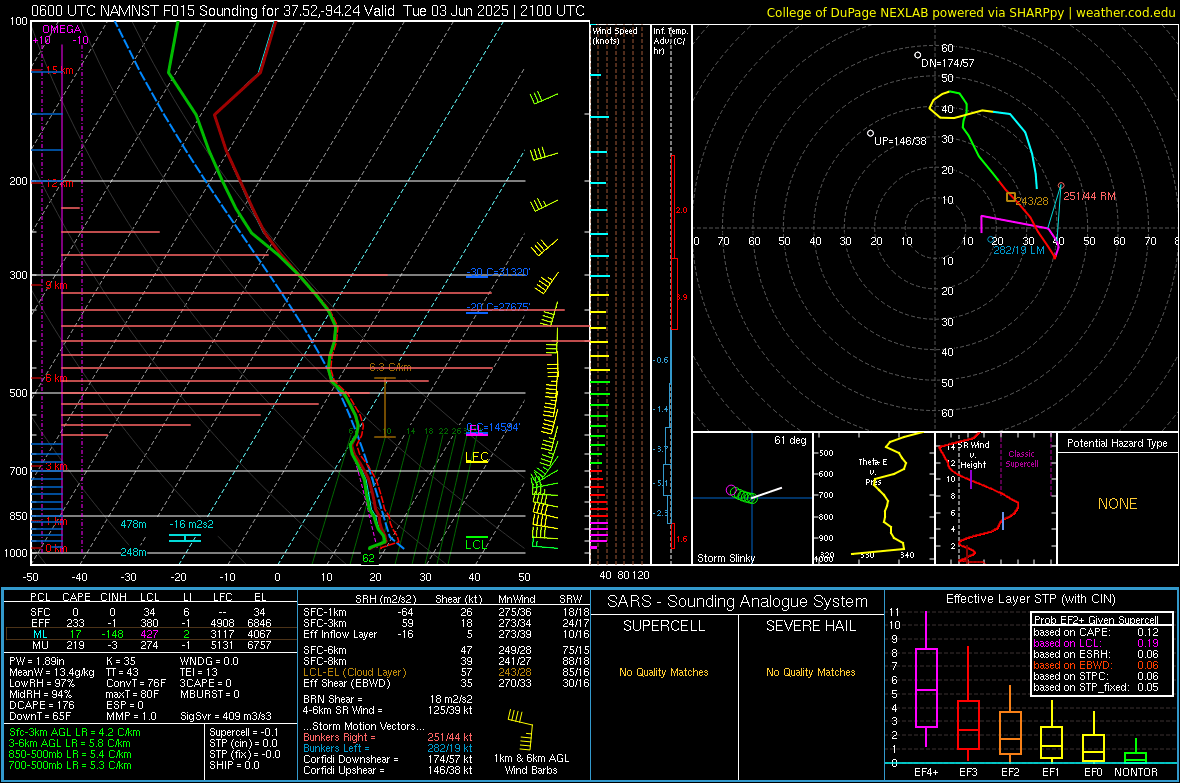Click the orange 6.3 C/km lapse rate label
Viewport: 1180px width, 783px height.
390,367
